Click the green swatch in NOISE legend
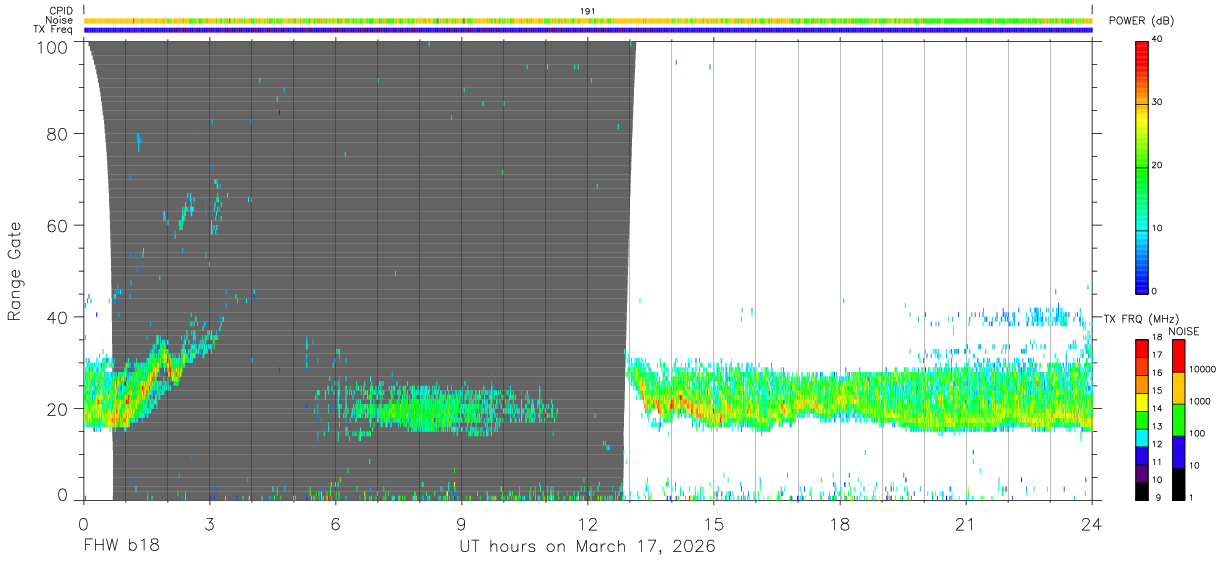 [1178, 419]
